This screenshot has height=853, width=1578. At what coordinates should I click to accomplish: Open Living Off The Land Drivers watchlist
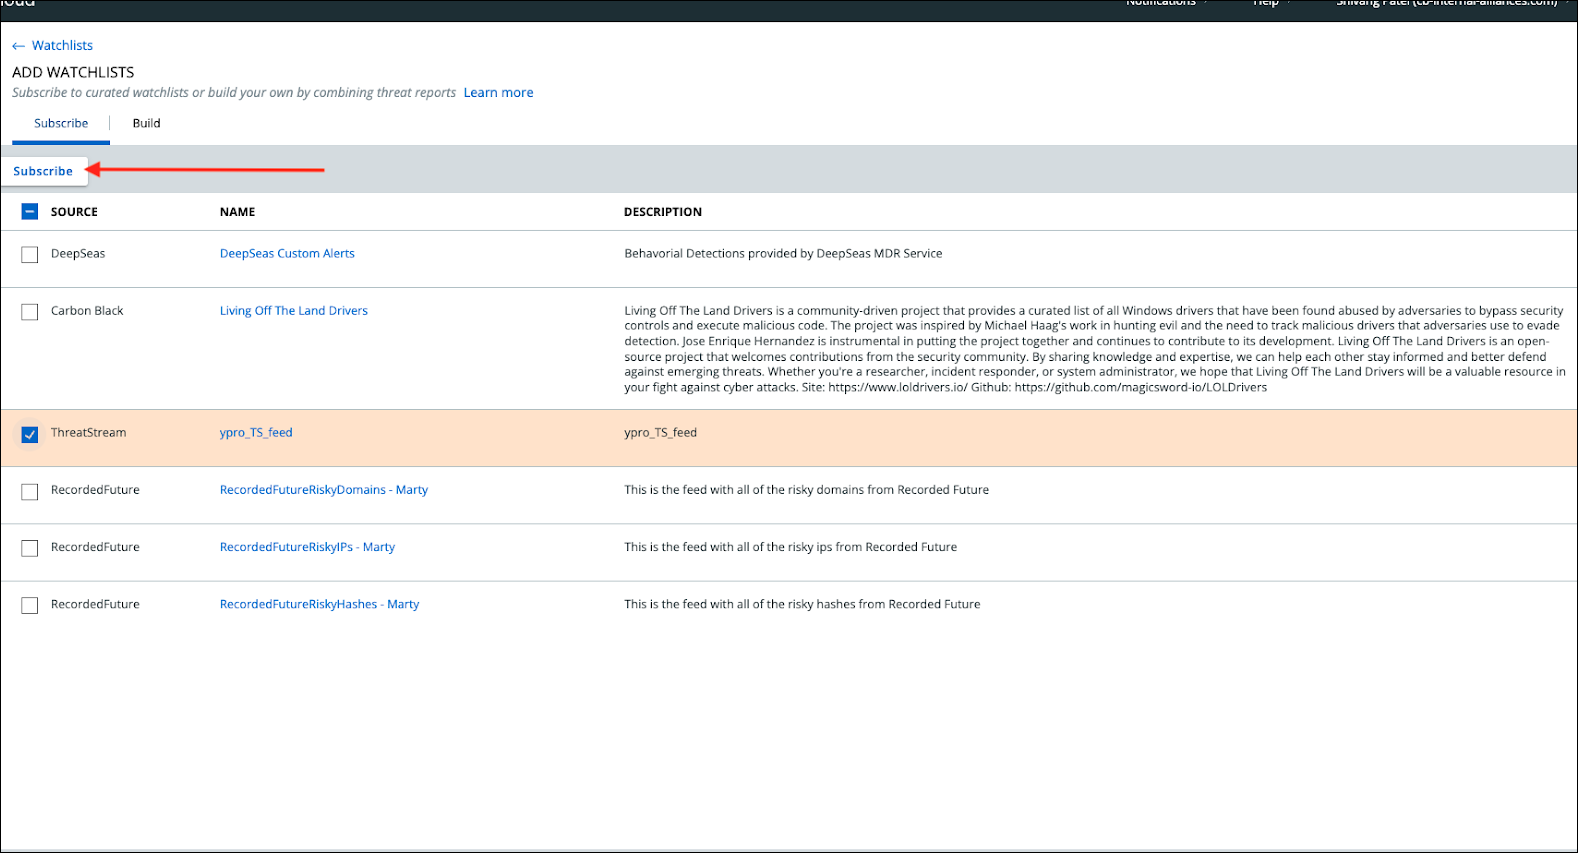coord(294,311)
